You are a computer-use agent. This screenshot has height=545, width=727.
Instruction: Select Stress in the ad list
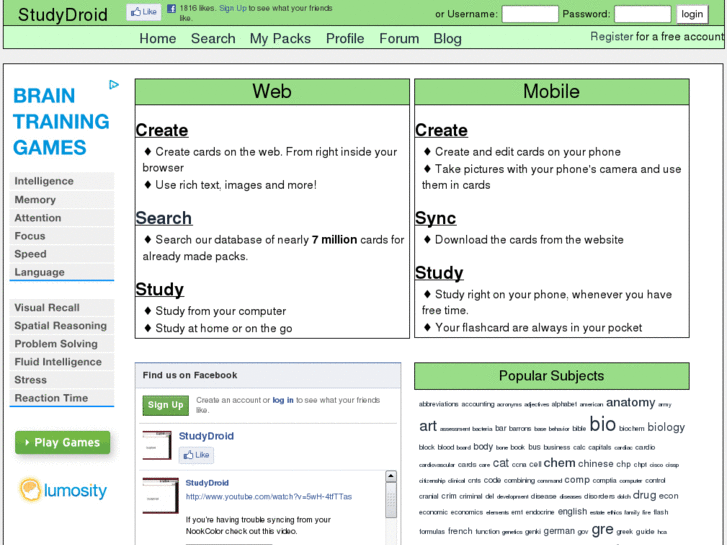coord(62,380)
